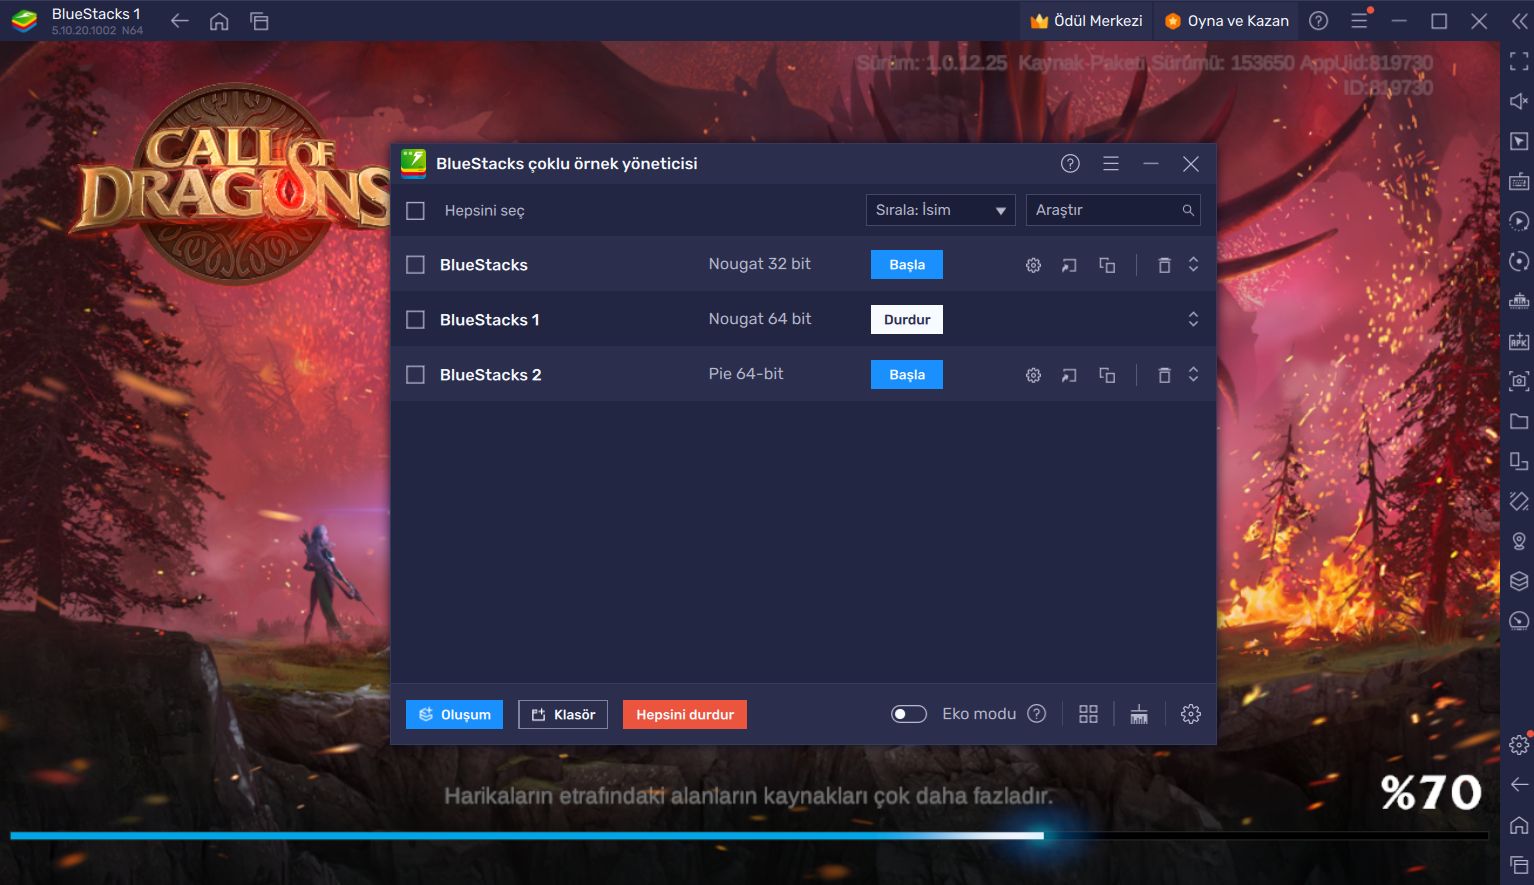Reorder BlueStacks 2 row using up-down arrows
The image size is (1534, 885).
(x=1193, y=375)
